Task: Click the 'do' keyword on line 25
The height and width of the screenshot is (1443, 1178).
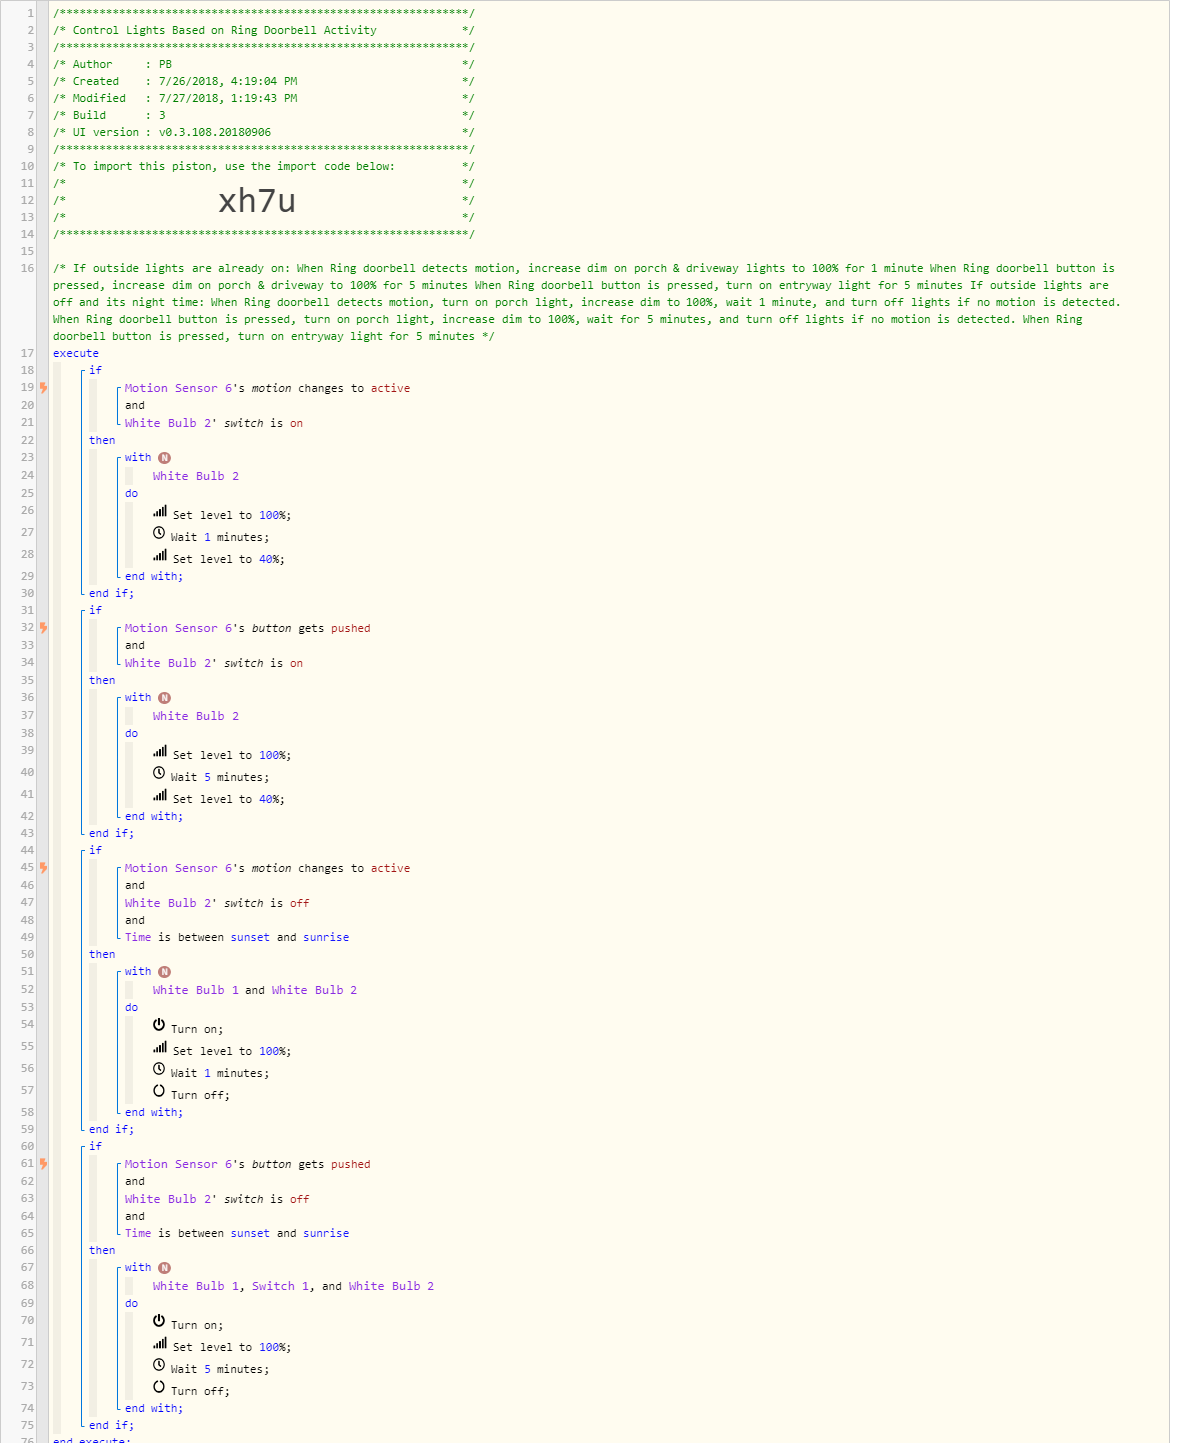Action: pos(131,493)
